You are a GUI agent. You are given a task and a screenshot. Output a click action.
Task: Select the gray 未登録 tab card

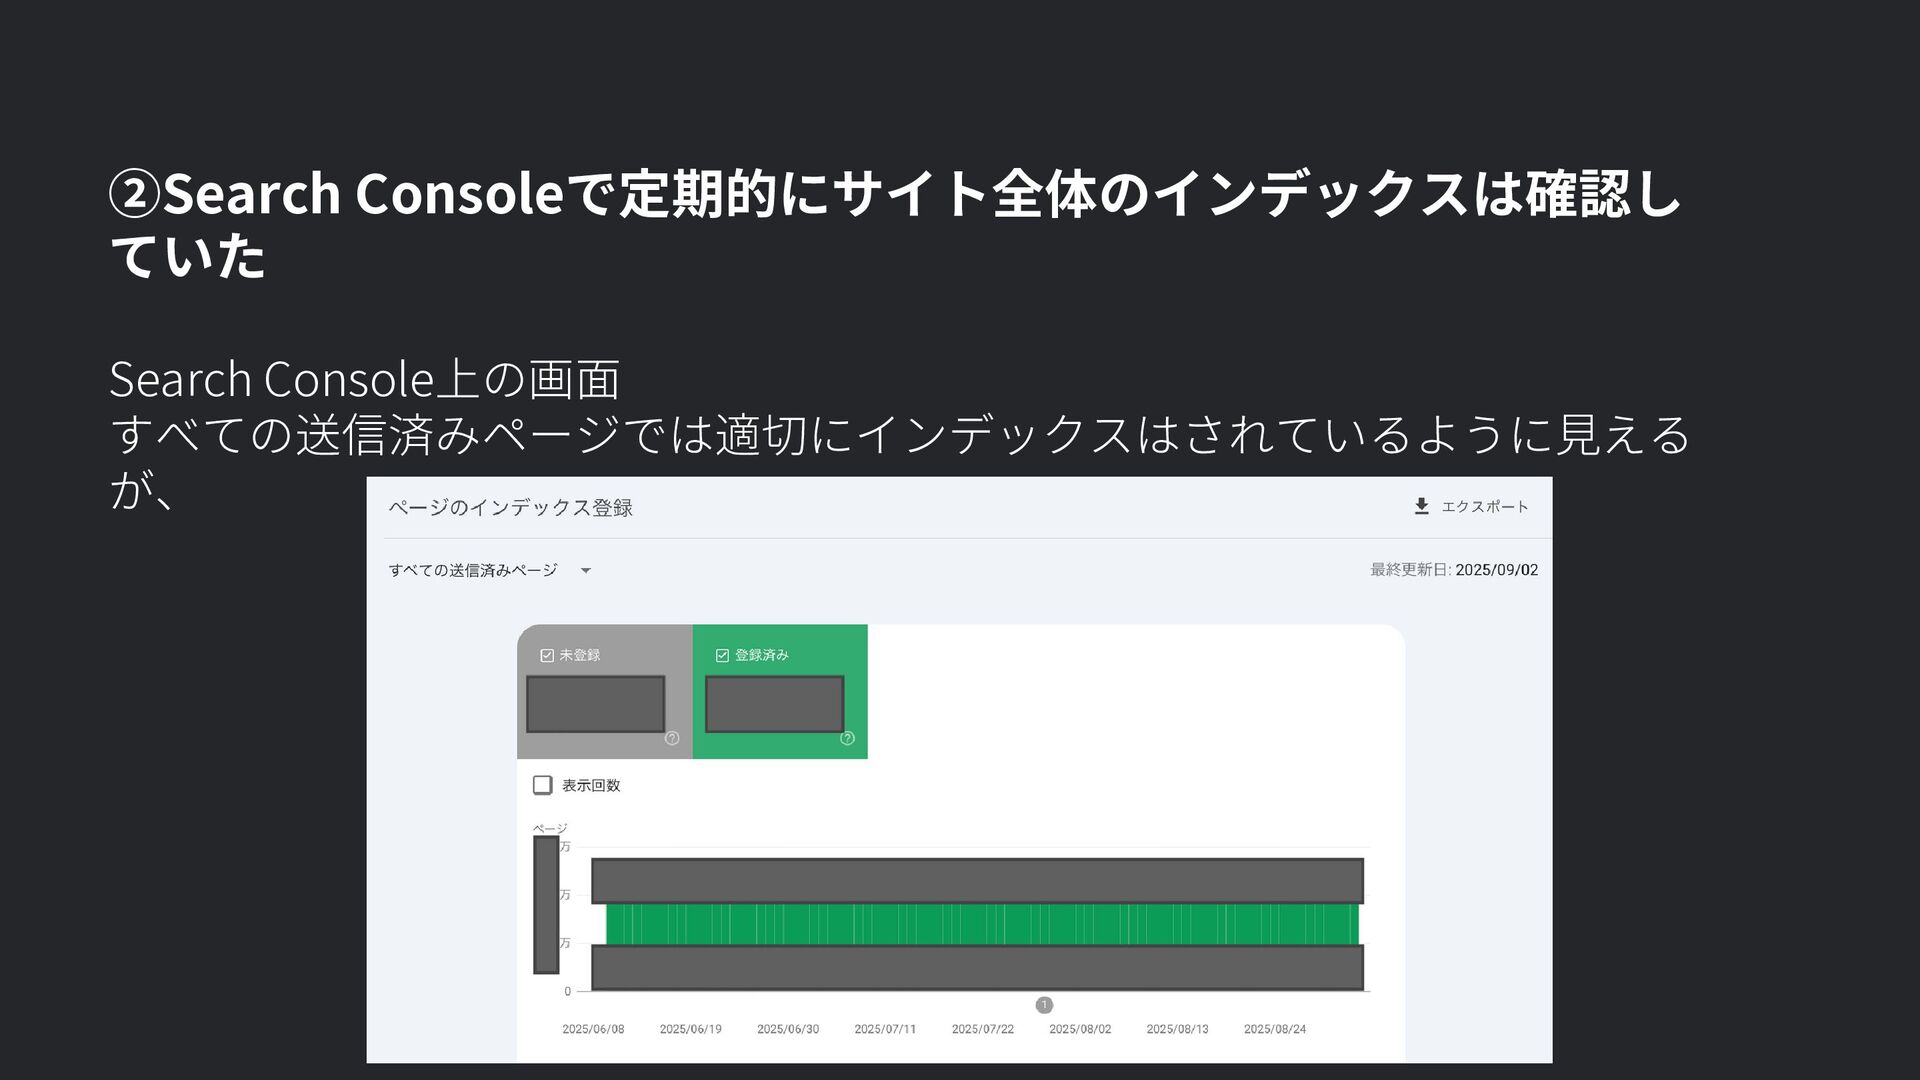click(604, 691)
